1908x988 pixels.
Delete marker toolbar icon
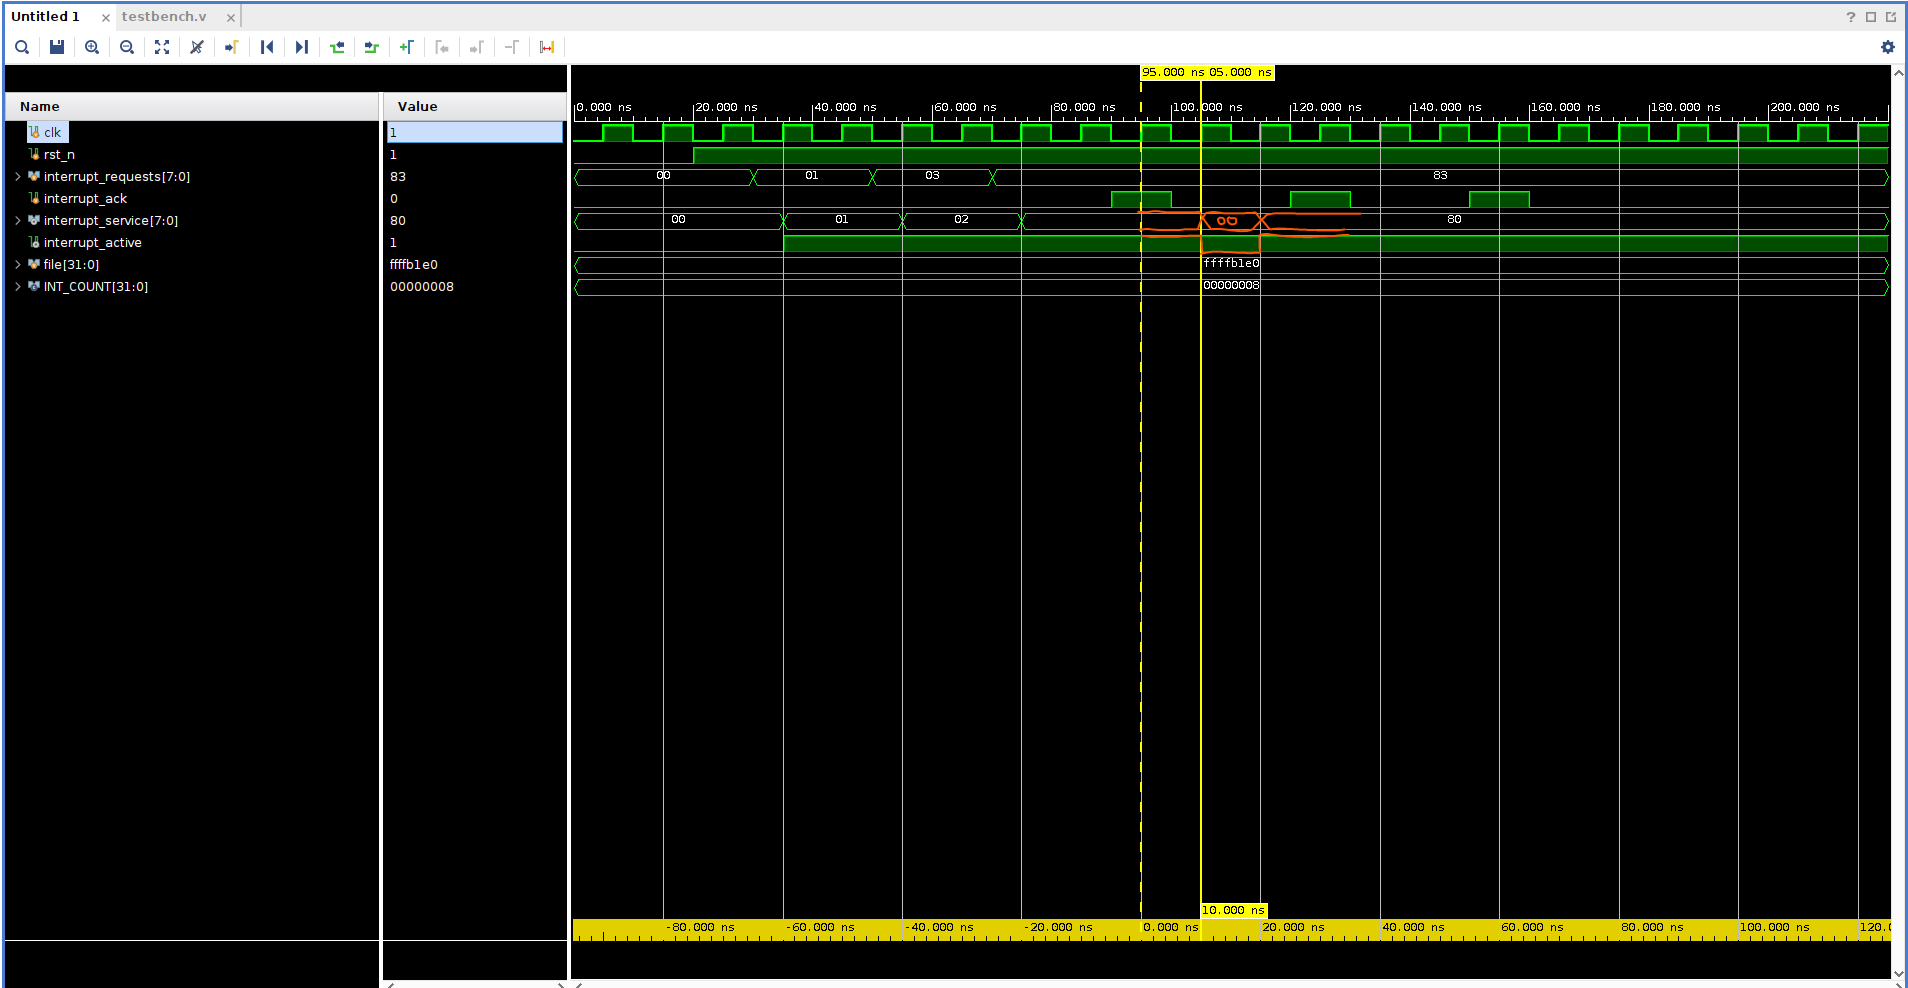tap(512, 47)
